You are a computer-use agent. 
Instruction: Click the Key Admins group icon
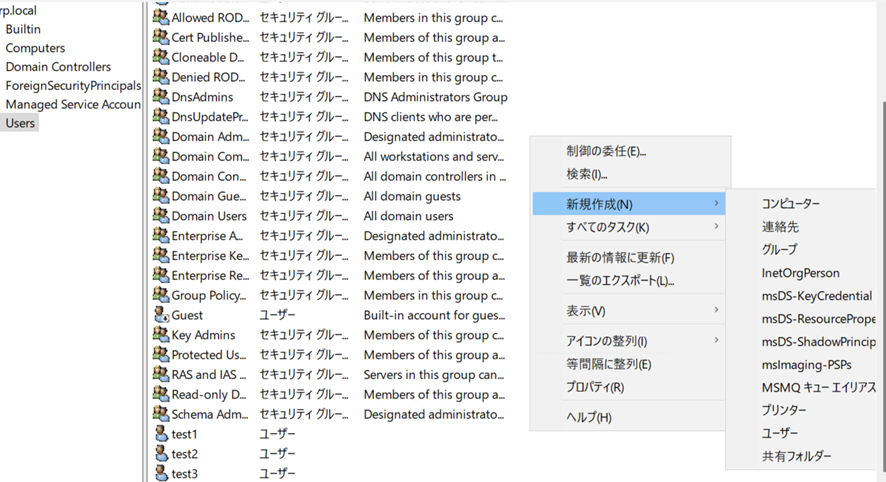pyautogui.click(x=161, y=335)
